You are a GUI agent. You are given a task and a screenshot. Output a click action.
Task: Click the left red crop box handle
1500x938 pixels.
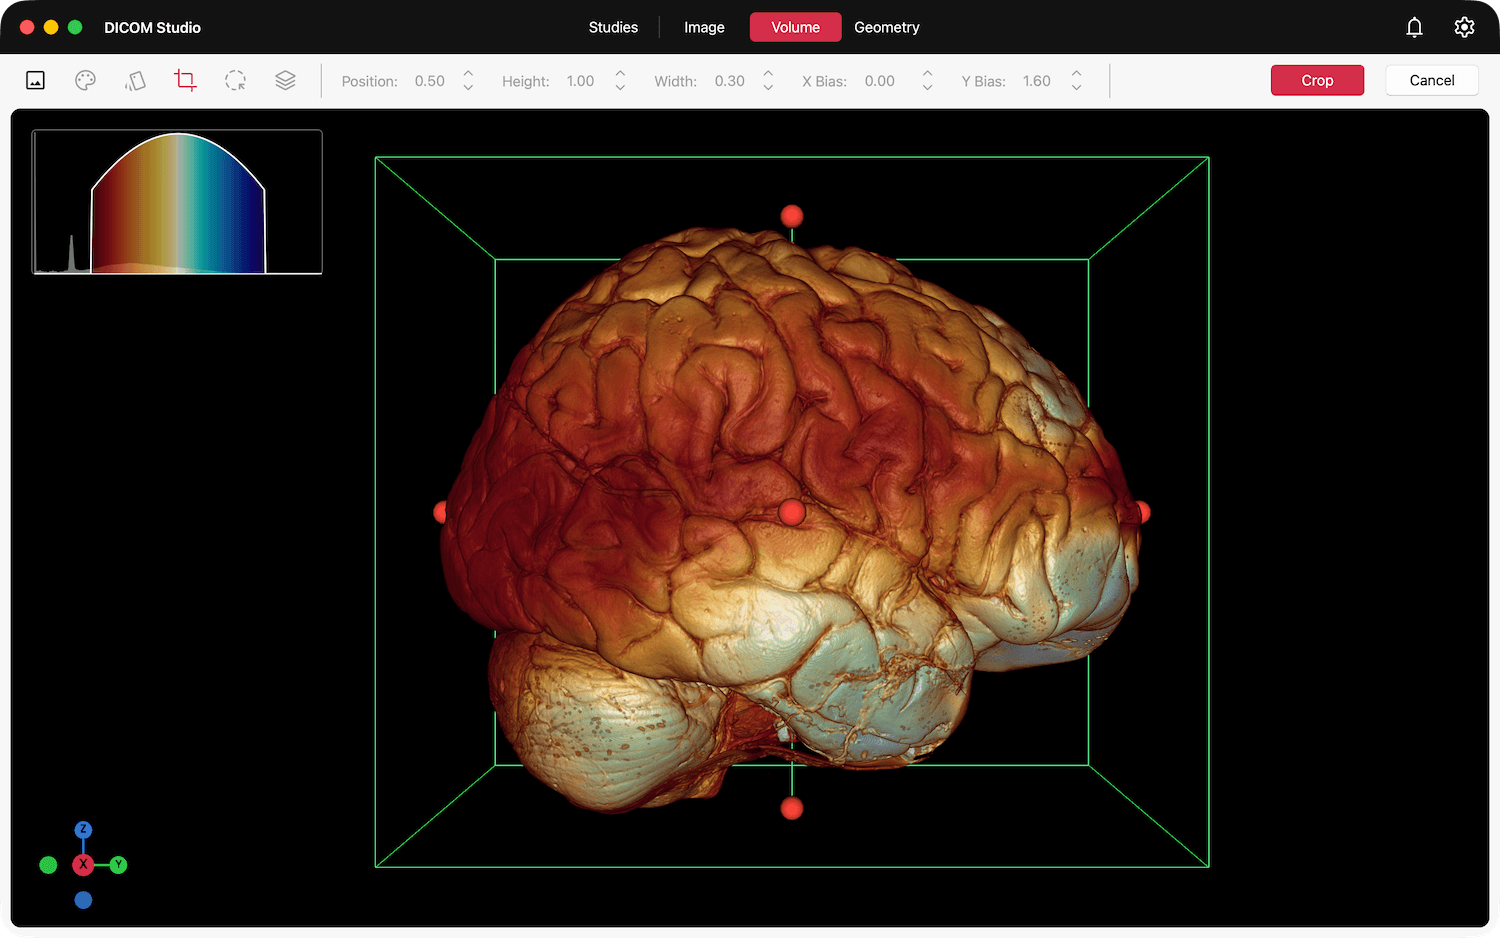(x=441, y=512)
